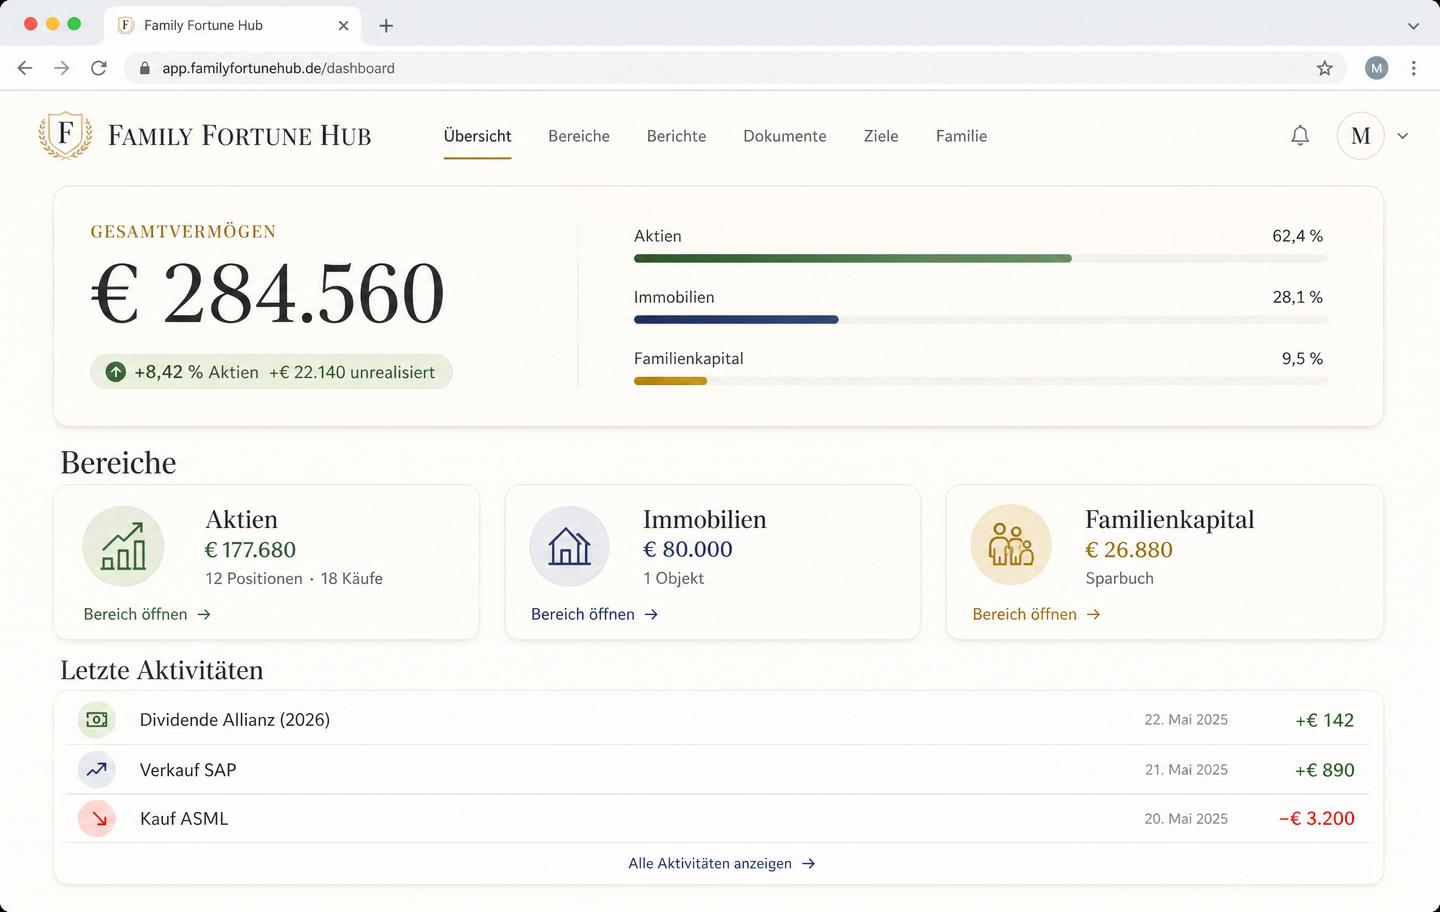Open the Aktien Bereich öffnen link
The image size is (1440, 912).
(147, 614)
